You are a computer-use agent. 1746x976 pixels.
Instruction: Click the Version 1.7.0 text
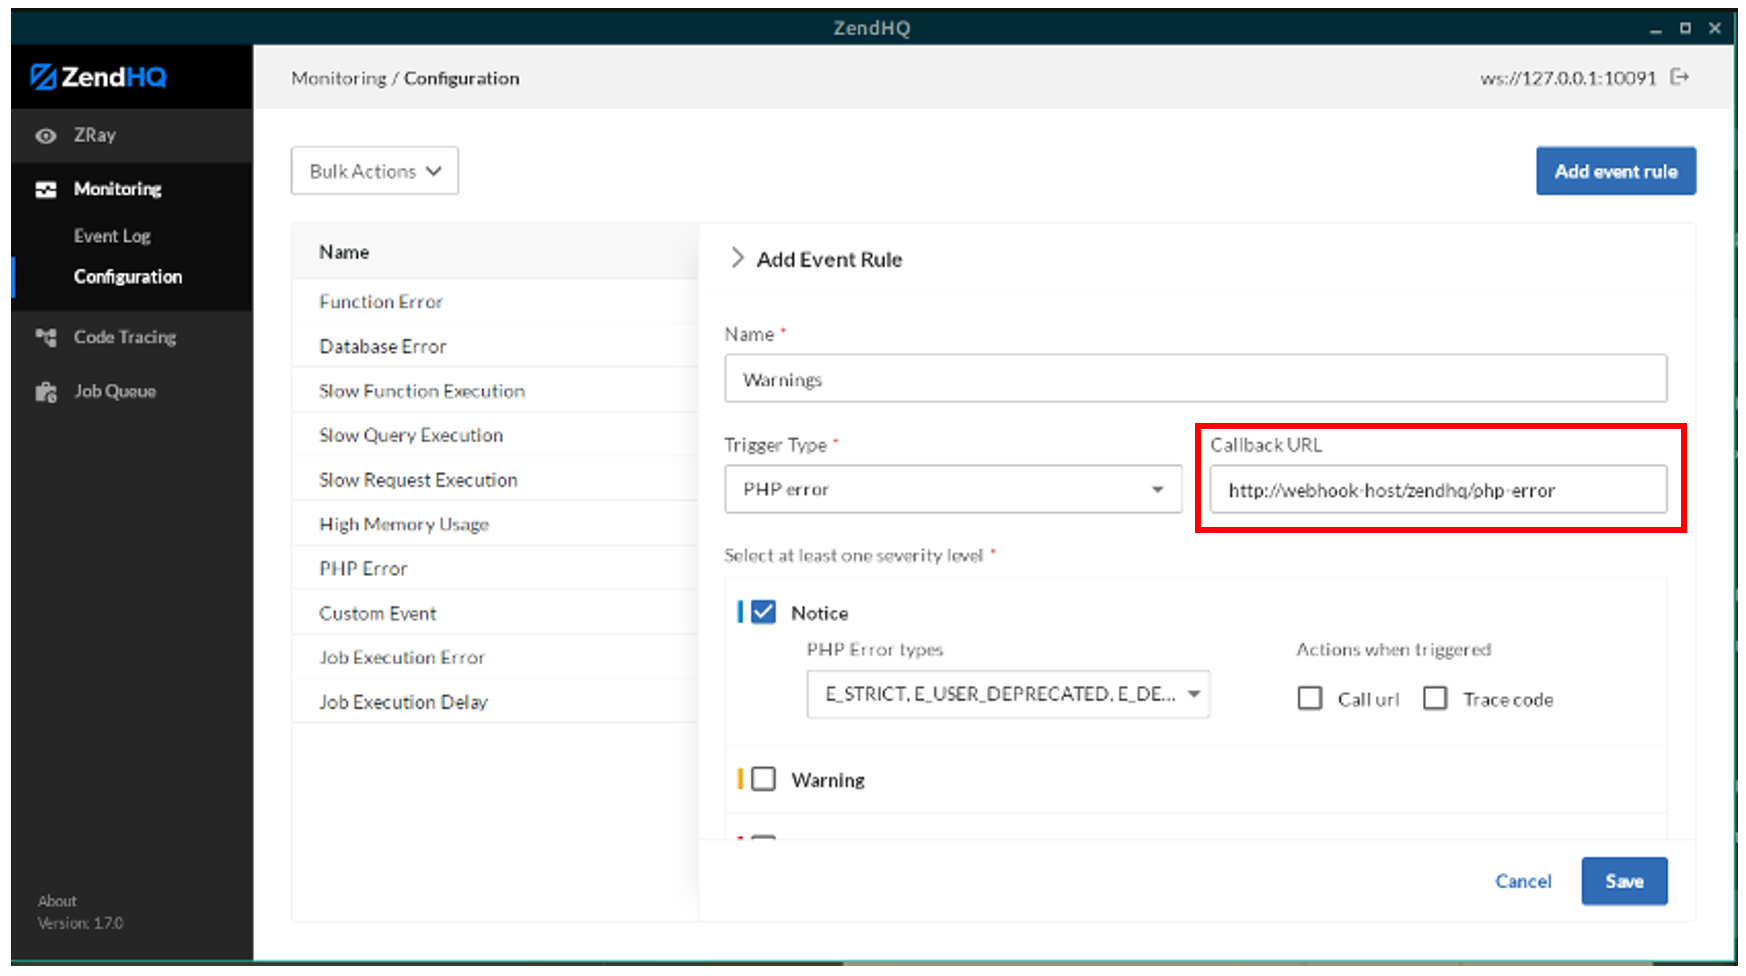(x=80, y=923)
